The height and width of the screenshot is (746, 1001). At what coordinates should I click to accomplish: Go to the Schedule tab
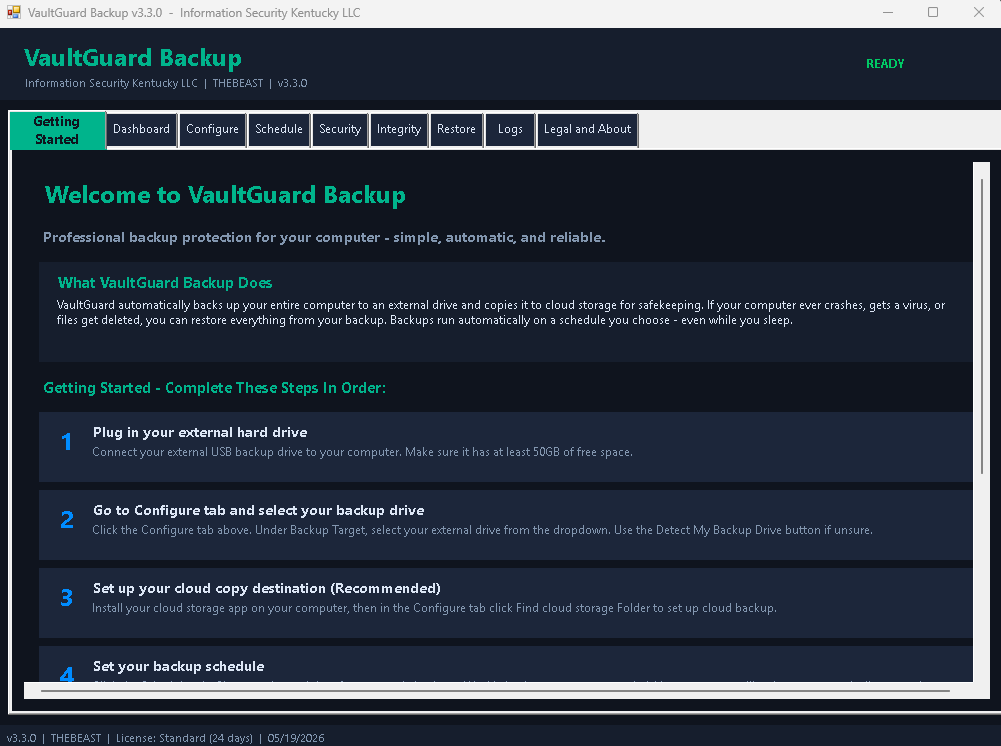click(279, 130)
